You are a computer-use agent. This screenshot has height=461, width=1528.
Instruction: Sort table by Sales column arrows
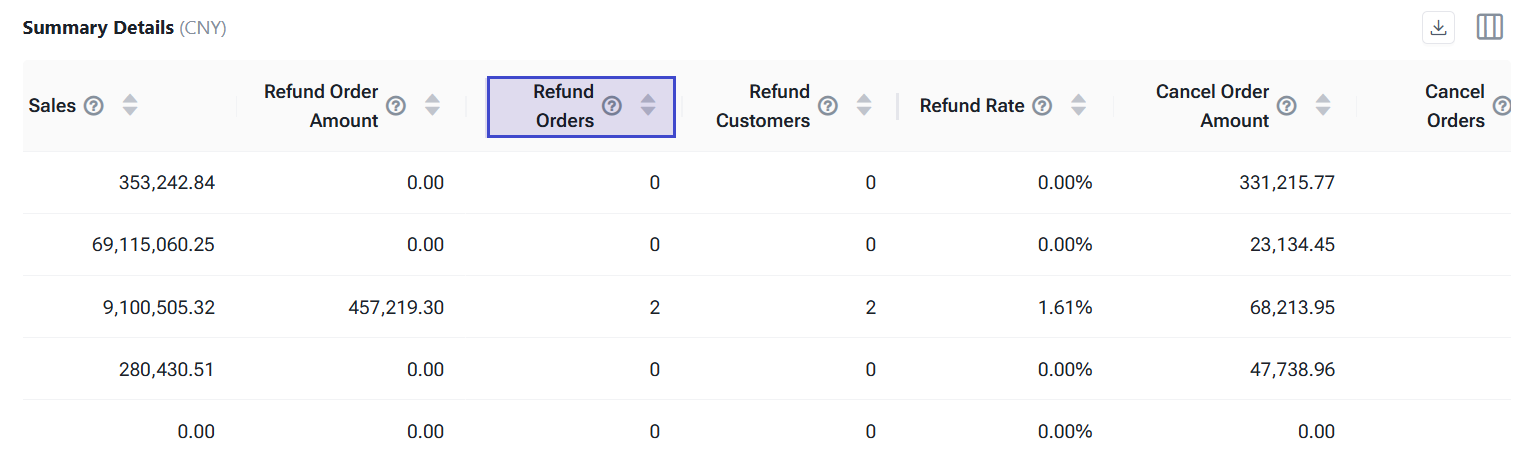(x=130, y=106)
